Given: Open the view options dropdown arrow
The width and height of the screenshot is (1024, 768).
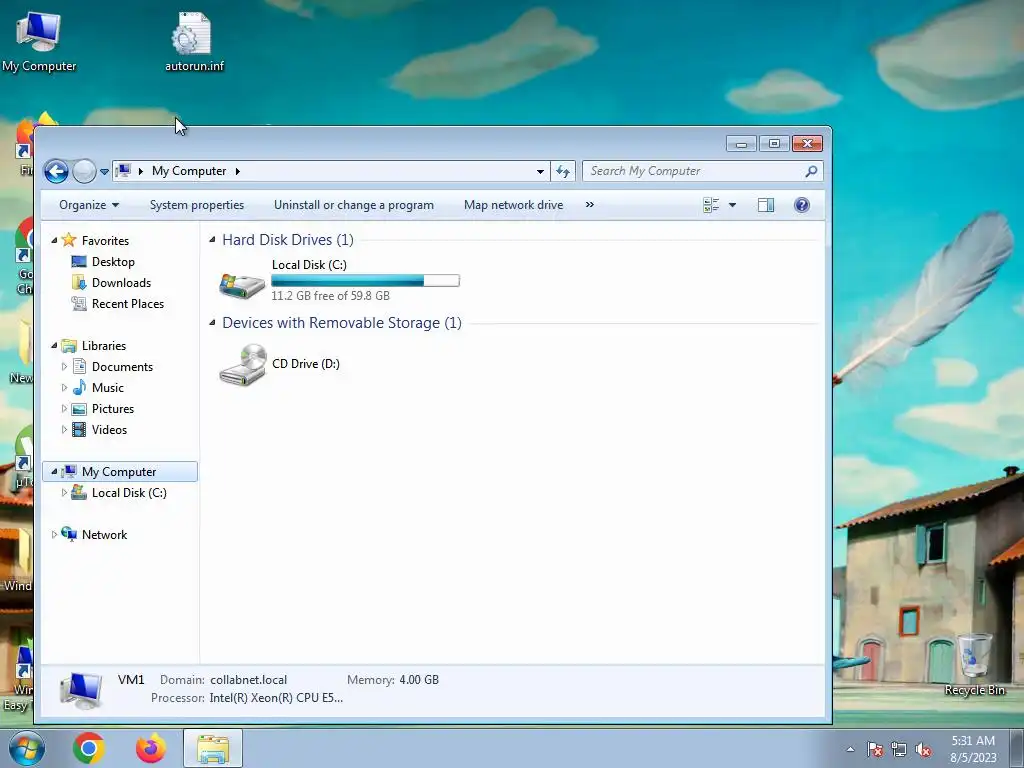Looking at the screenshot, I should (x=732, y=205).
